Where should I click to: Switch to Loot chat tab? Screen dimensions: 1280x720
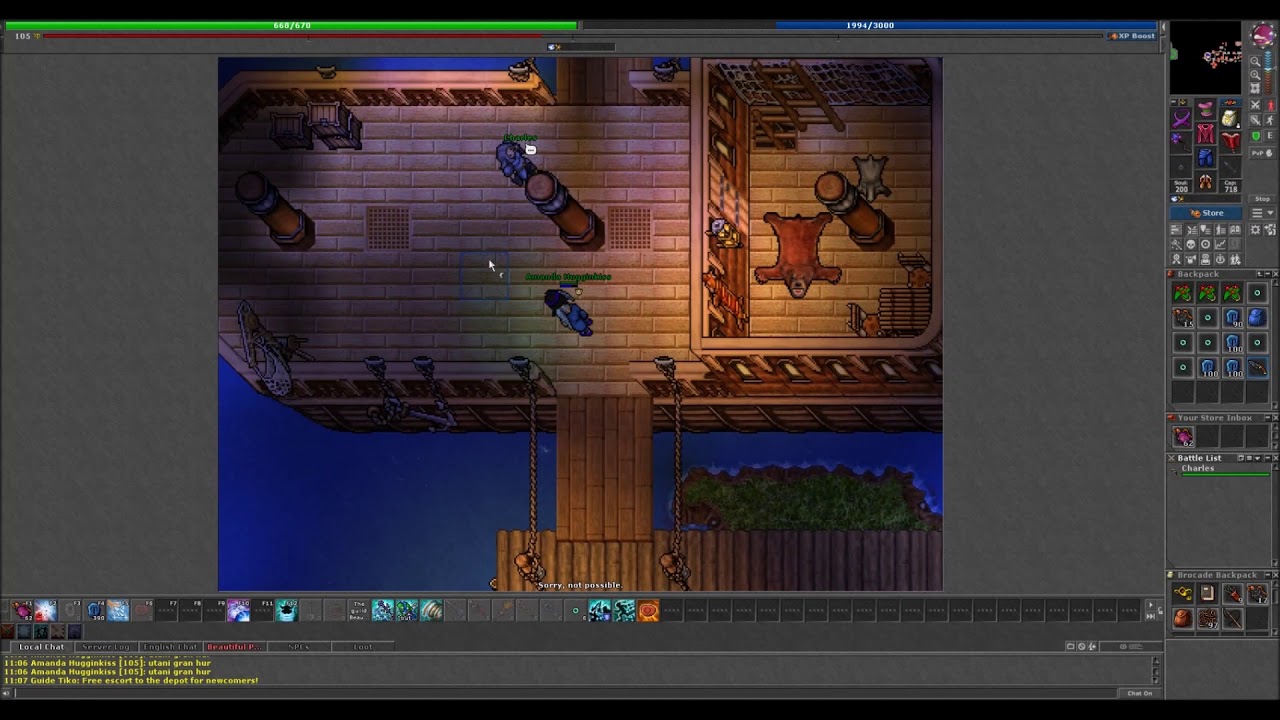click(x=362, y=647)
